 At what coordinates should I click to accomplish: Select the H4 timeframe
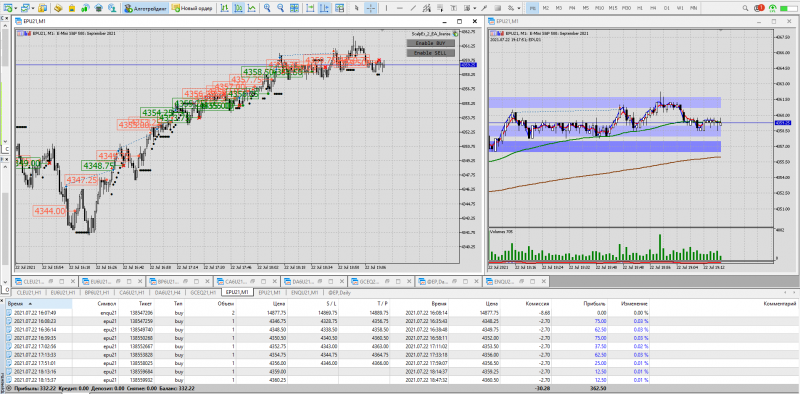tap(653, 8)
